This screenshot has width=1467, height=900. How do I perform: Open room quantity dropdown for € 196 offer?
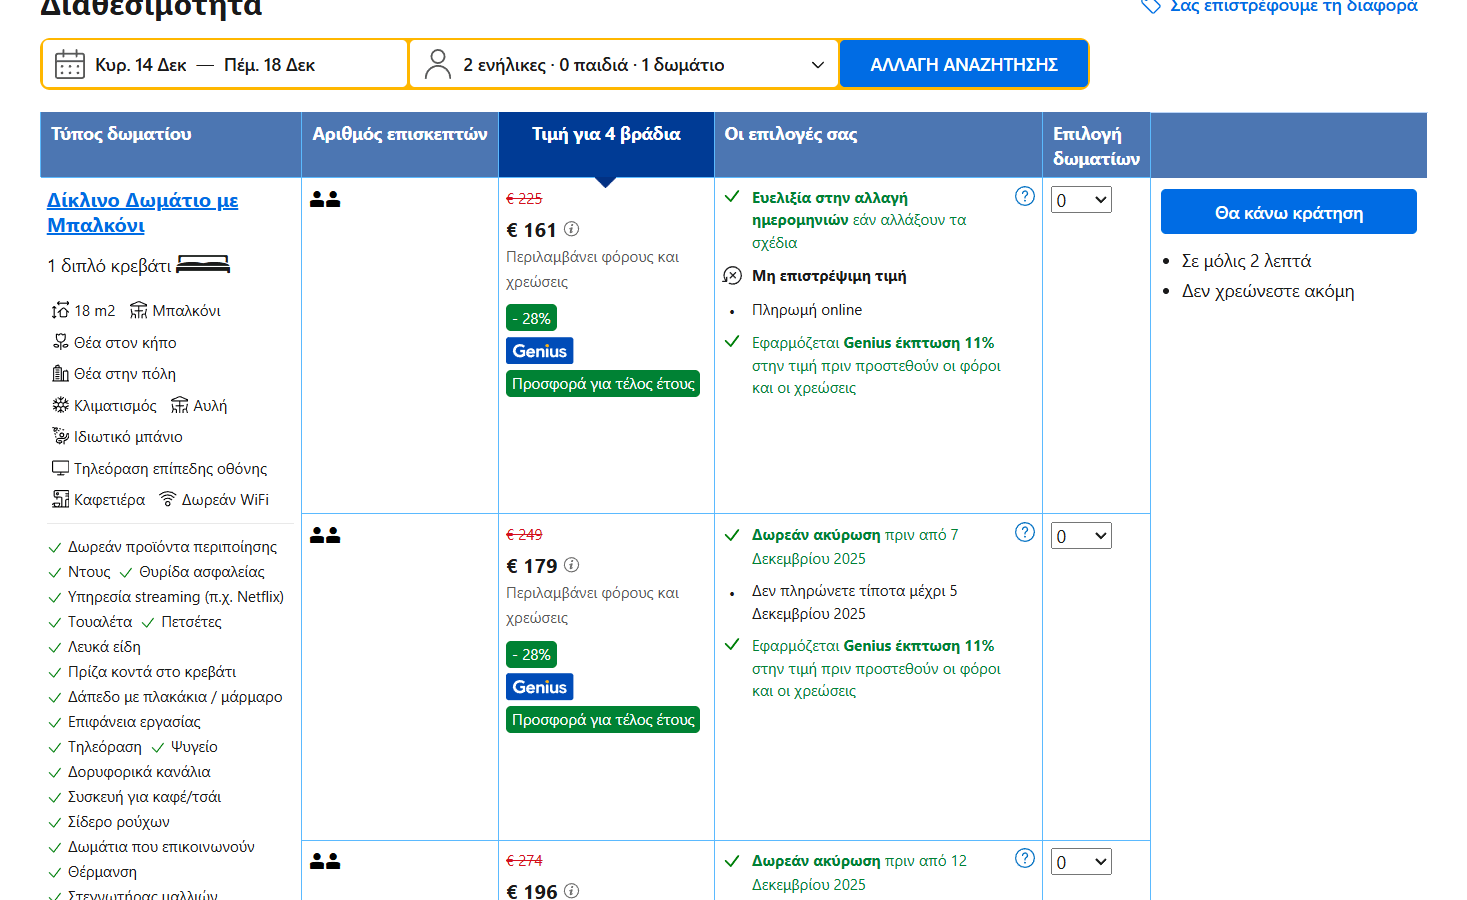[1081, 862]
